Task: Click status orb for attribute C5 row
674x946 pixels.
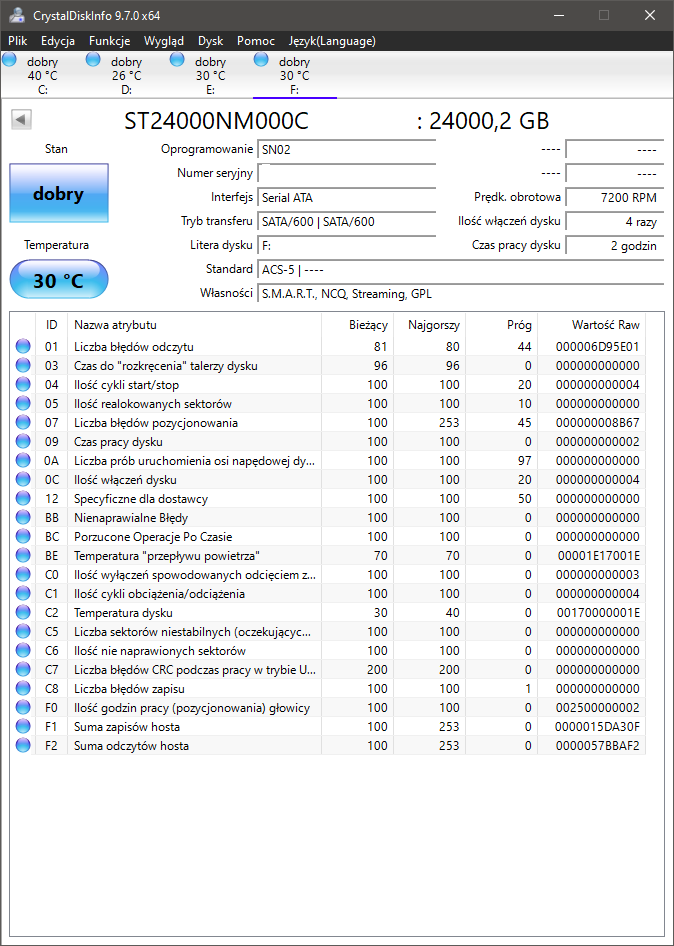Action: tap(23, 632)
